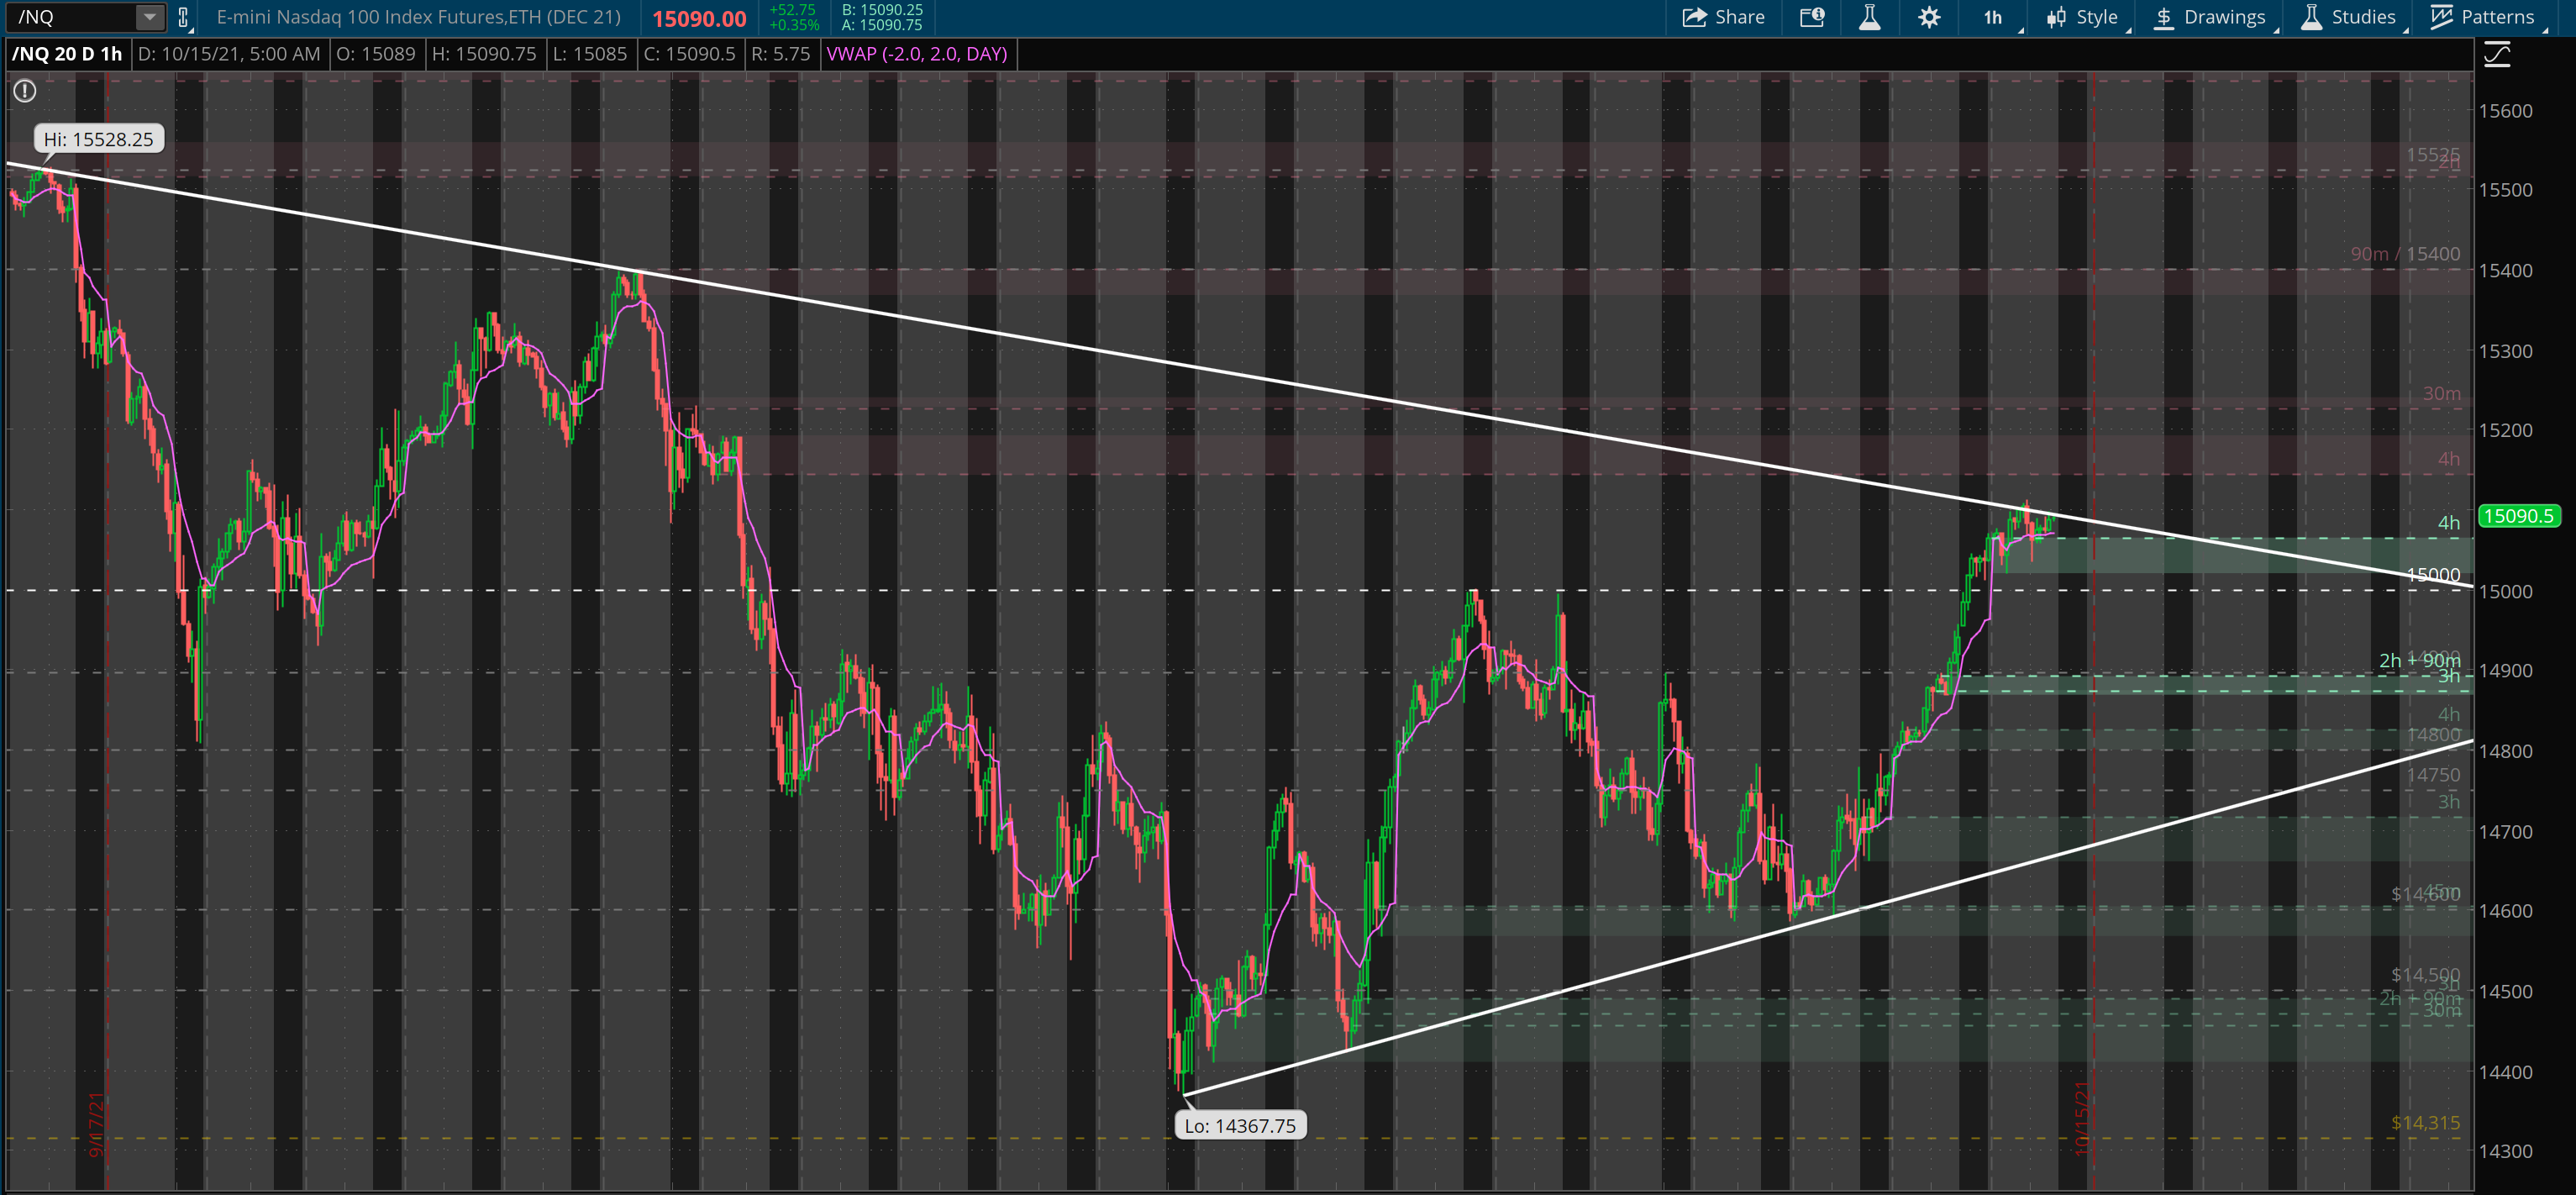Viewport: 2576px width, 1195px height.
Task: Open chart settings gear icon
Action: (1929, 17)
